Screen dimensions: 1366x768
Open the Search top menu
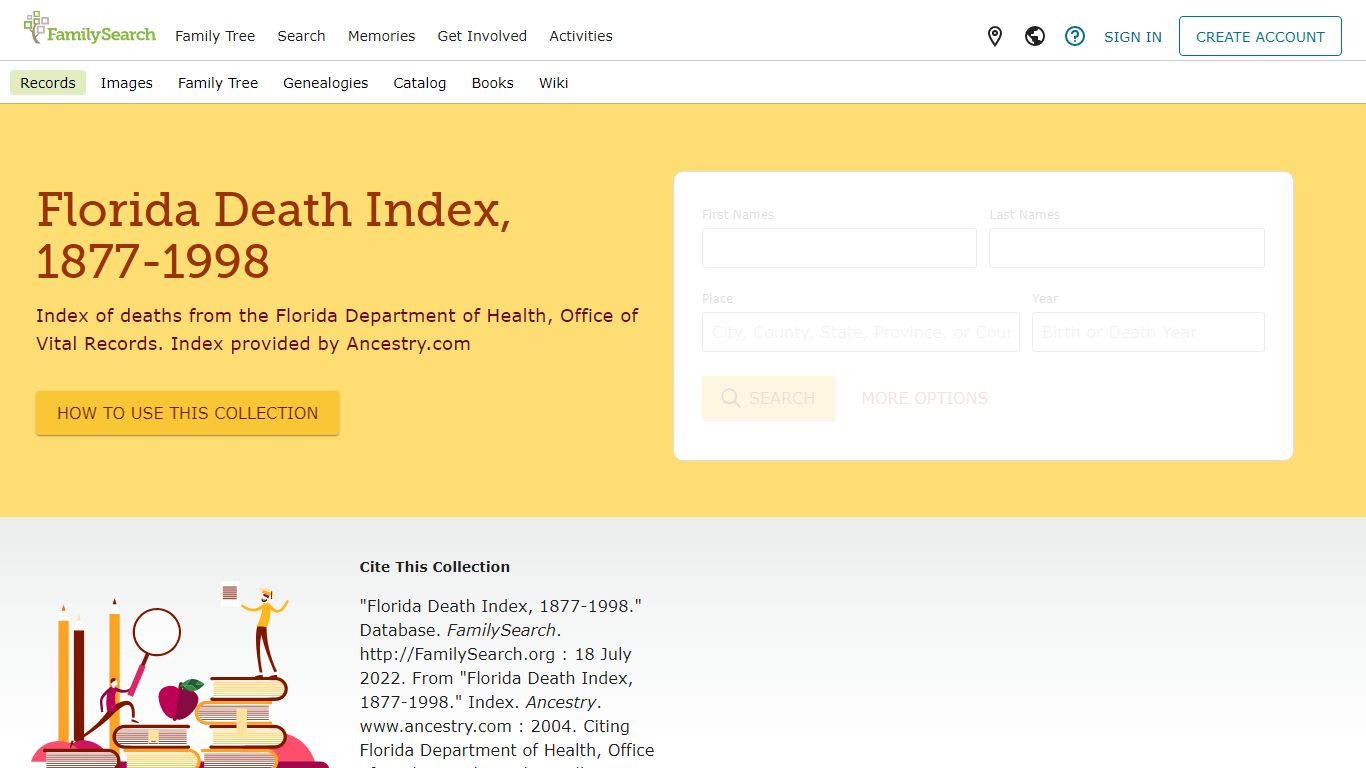(x=301, y=36)
